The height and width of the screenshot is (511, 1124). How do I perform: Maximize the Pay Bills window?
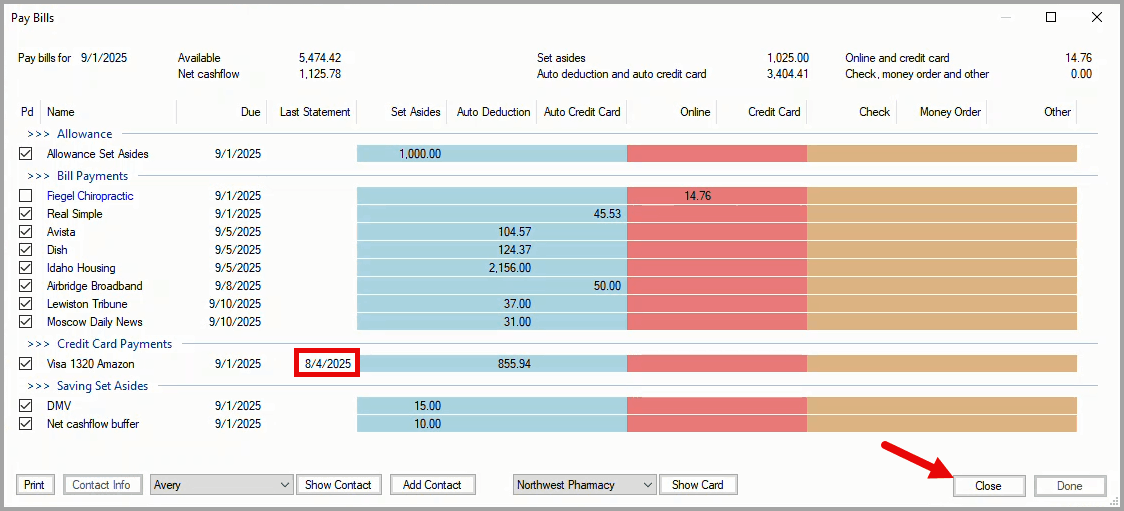tap(1051, 17)
